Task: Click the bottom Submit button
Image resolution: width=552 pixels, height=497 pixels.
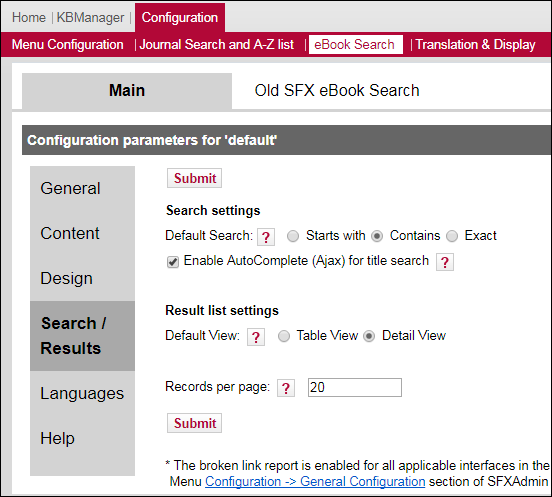Action: 194,423
